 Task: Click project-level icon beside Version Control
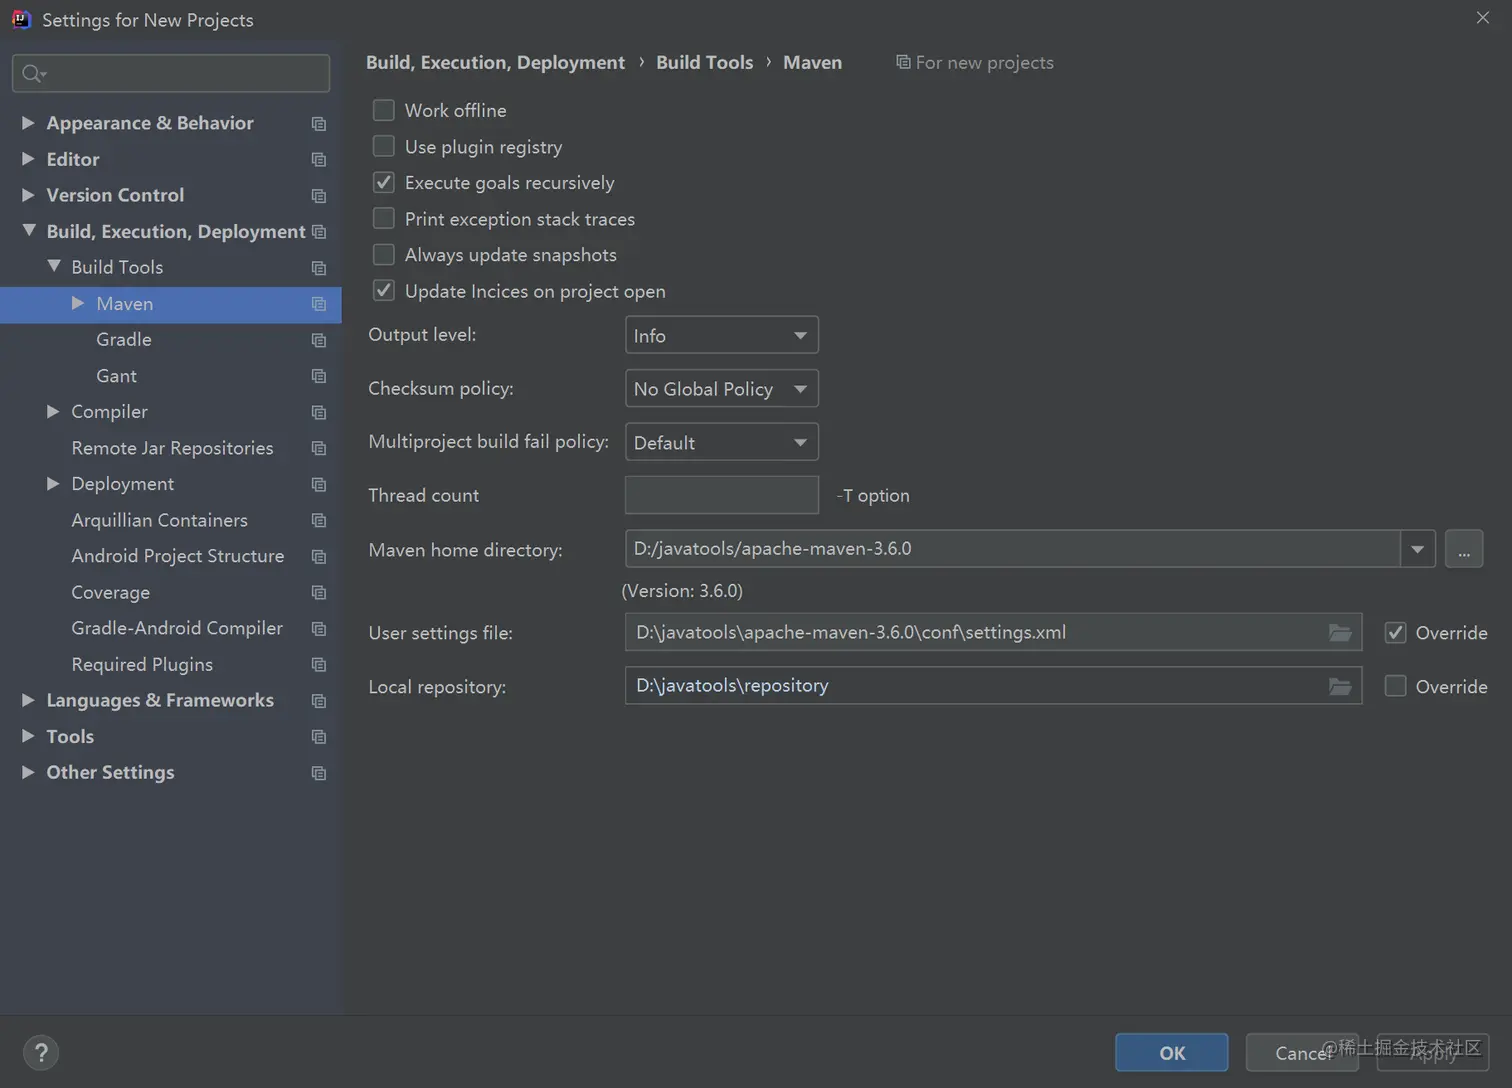pos(319,196)
